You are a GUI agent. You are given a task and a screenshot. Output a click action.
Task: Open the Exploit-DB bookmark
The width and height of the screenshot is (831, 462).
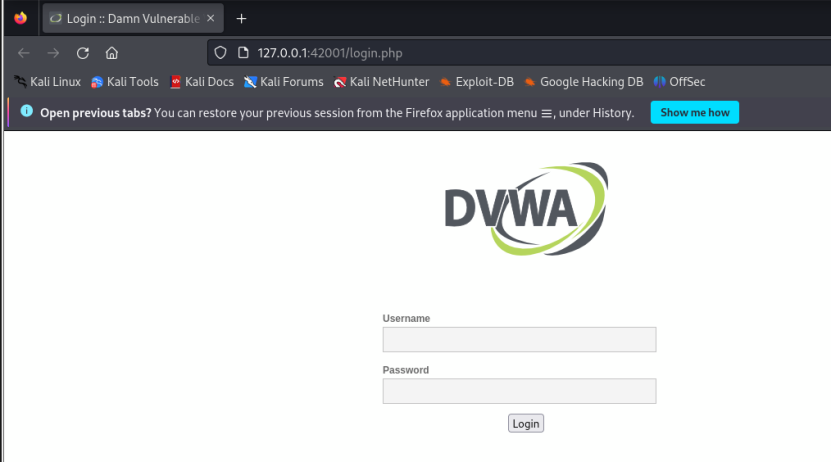point(476,82)
